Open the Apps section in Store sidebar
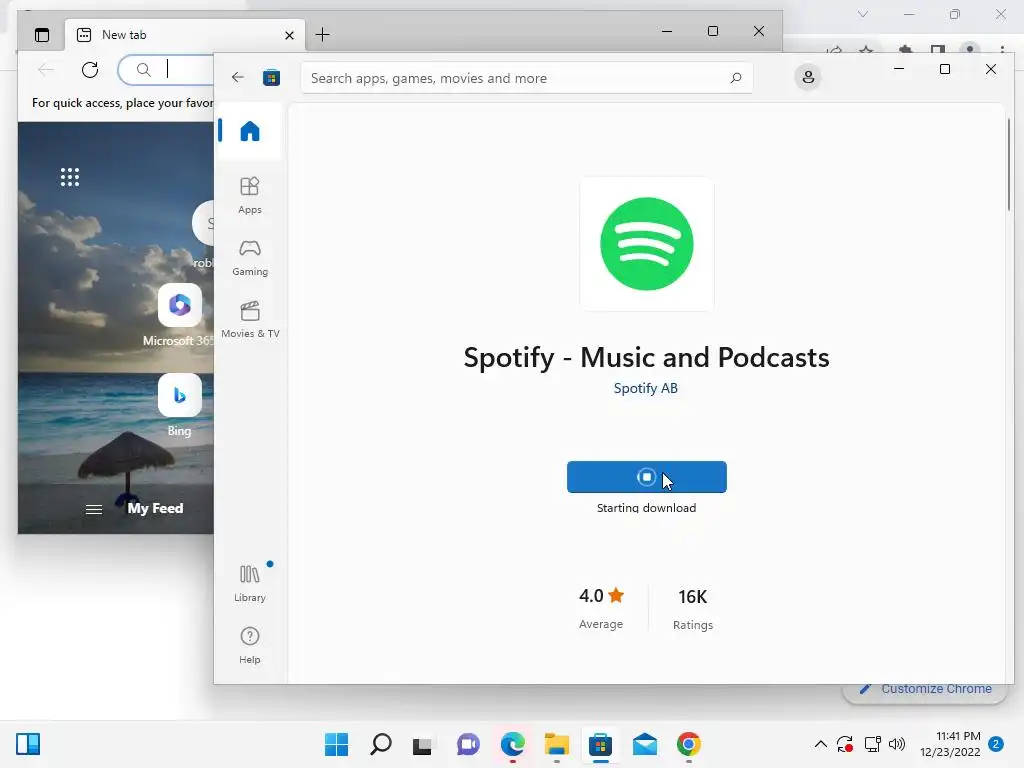The width and height of the screenshot is (1024, 768). coord(249,195)
